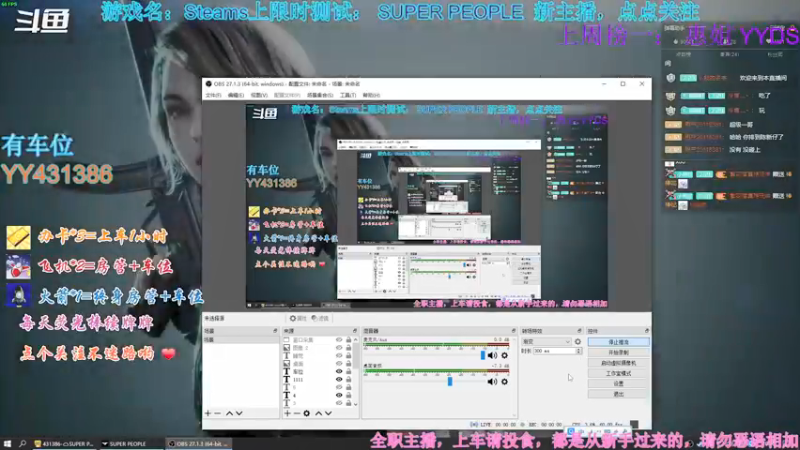This screenshot has width=800, height=450.
Task: Adjust the microphone volume slider handle
Action: coord(483,355)
